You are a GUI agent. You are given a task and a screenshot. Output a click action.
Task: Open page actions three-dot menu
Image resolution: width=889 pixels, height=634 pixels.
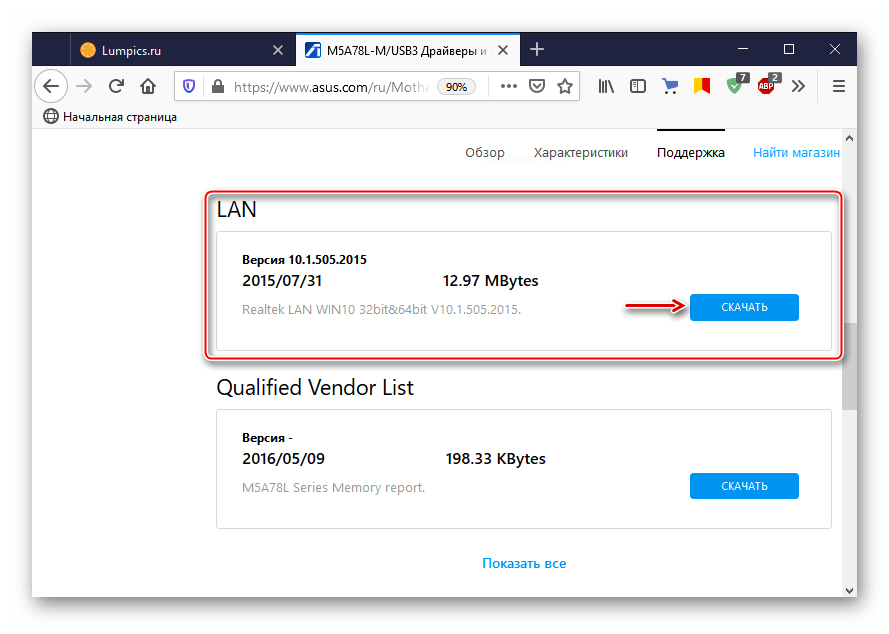pyautogui.click(x=509, y=86)
